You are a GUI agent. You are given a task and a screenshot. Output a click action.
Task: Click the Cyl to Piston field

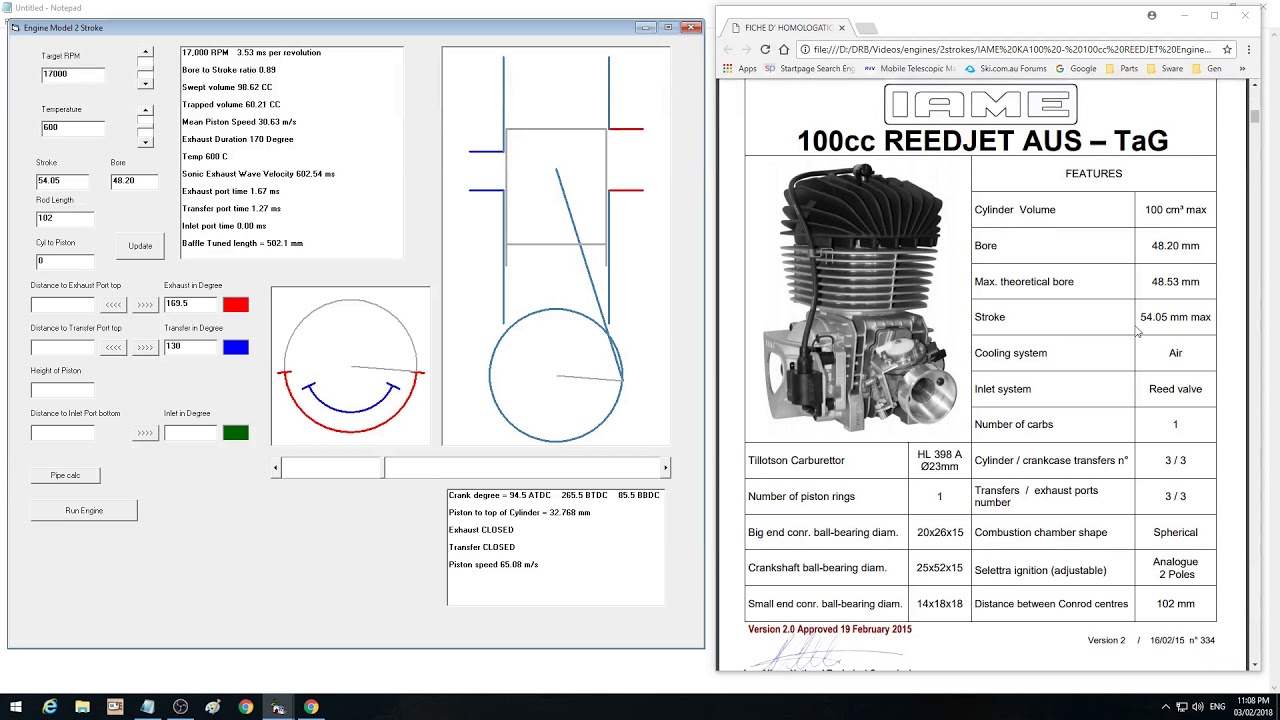65,261
